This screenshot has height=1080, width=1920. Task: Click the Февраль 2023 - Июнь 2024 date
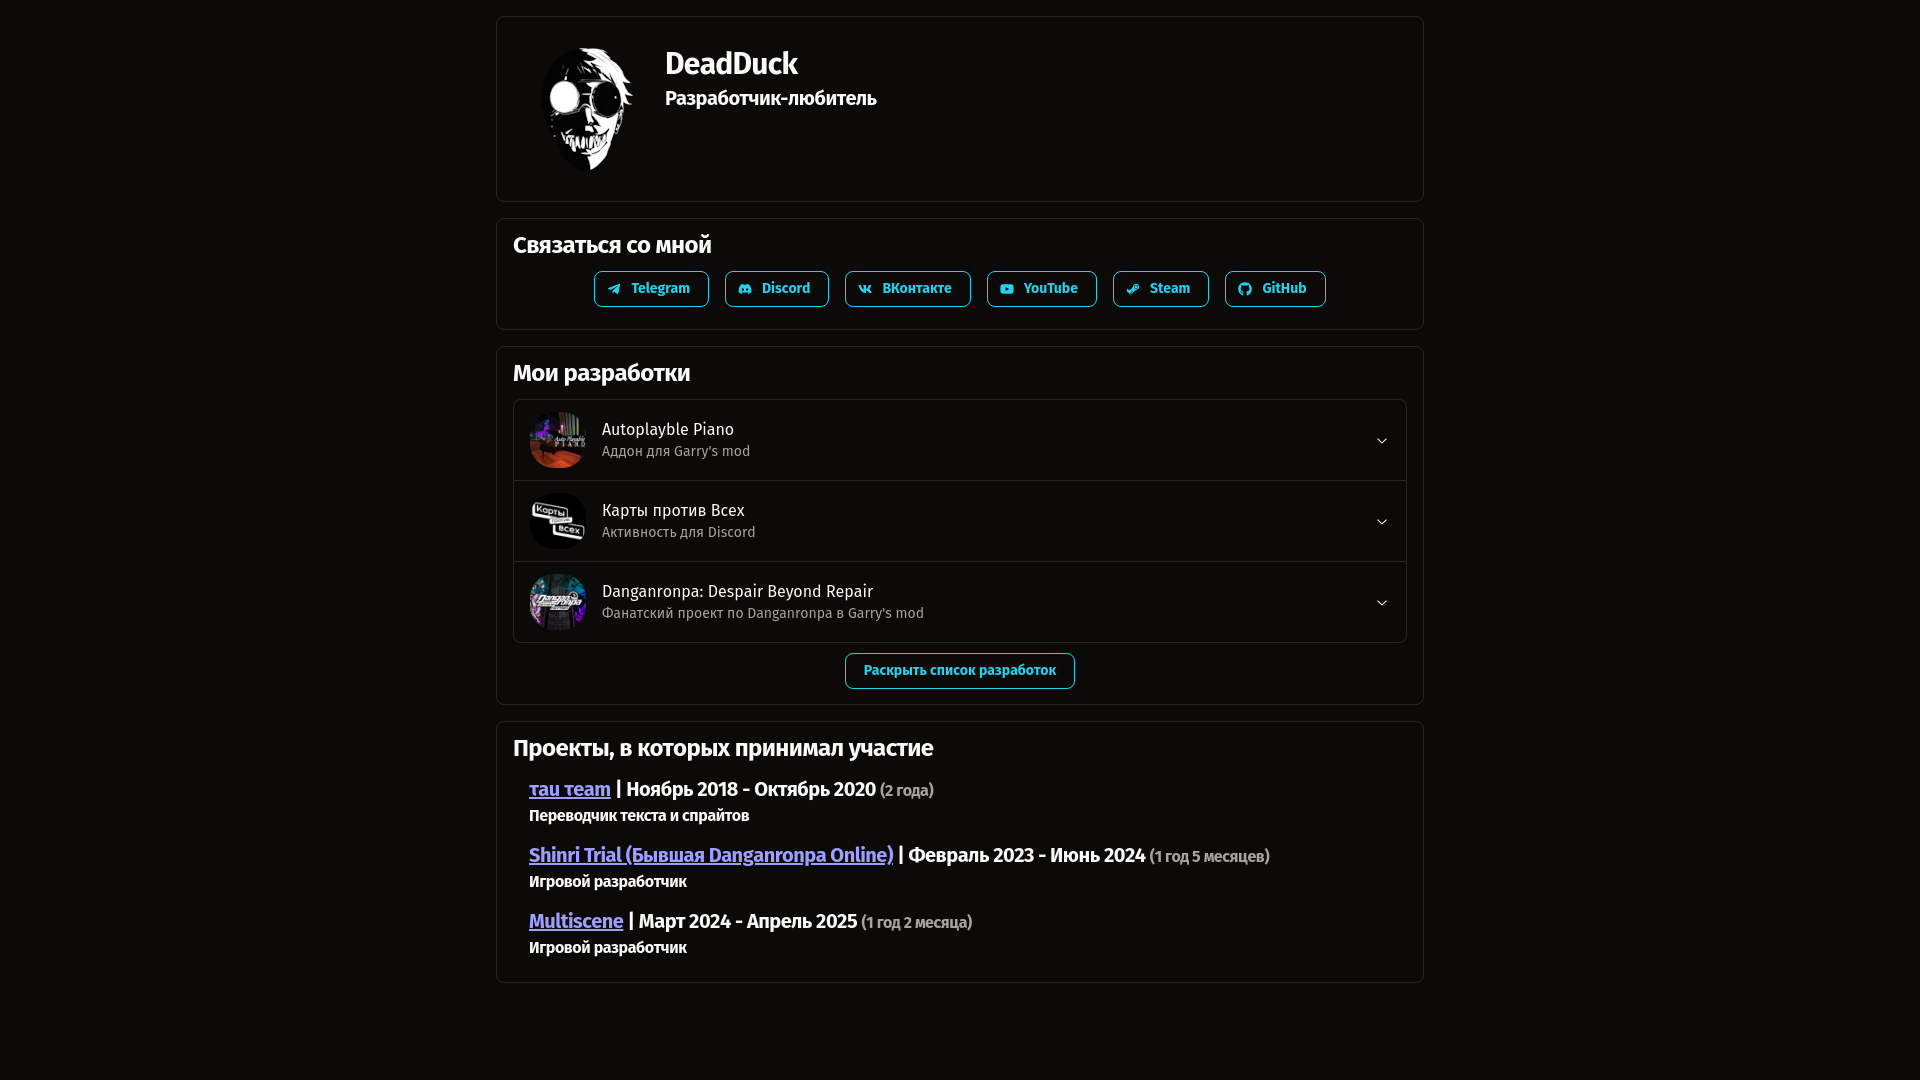(1027, 855)
